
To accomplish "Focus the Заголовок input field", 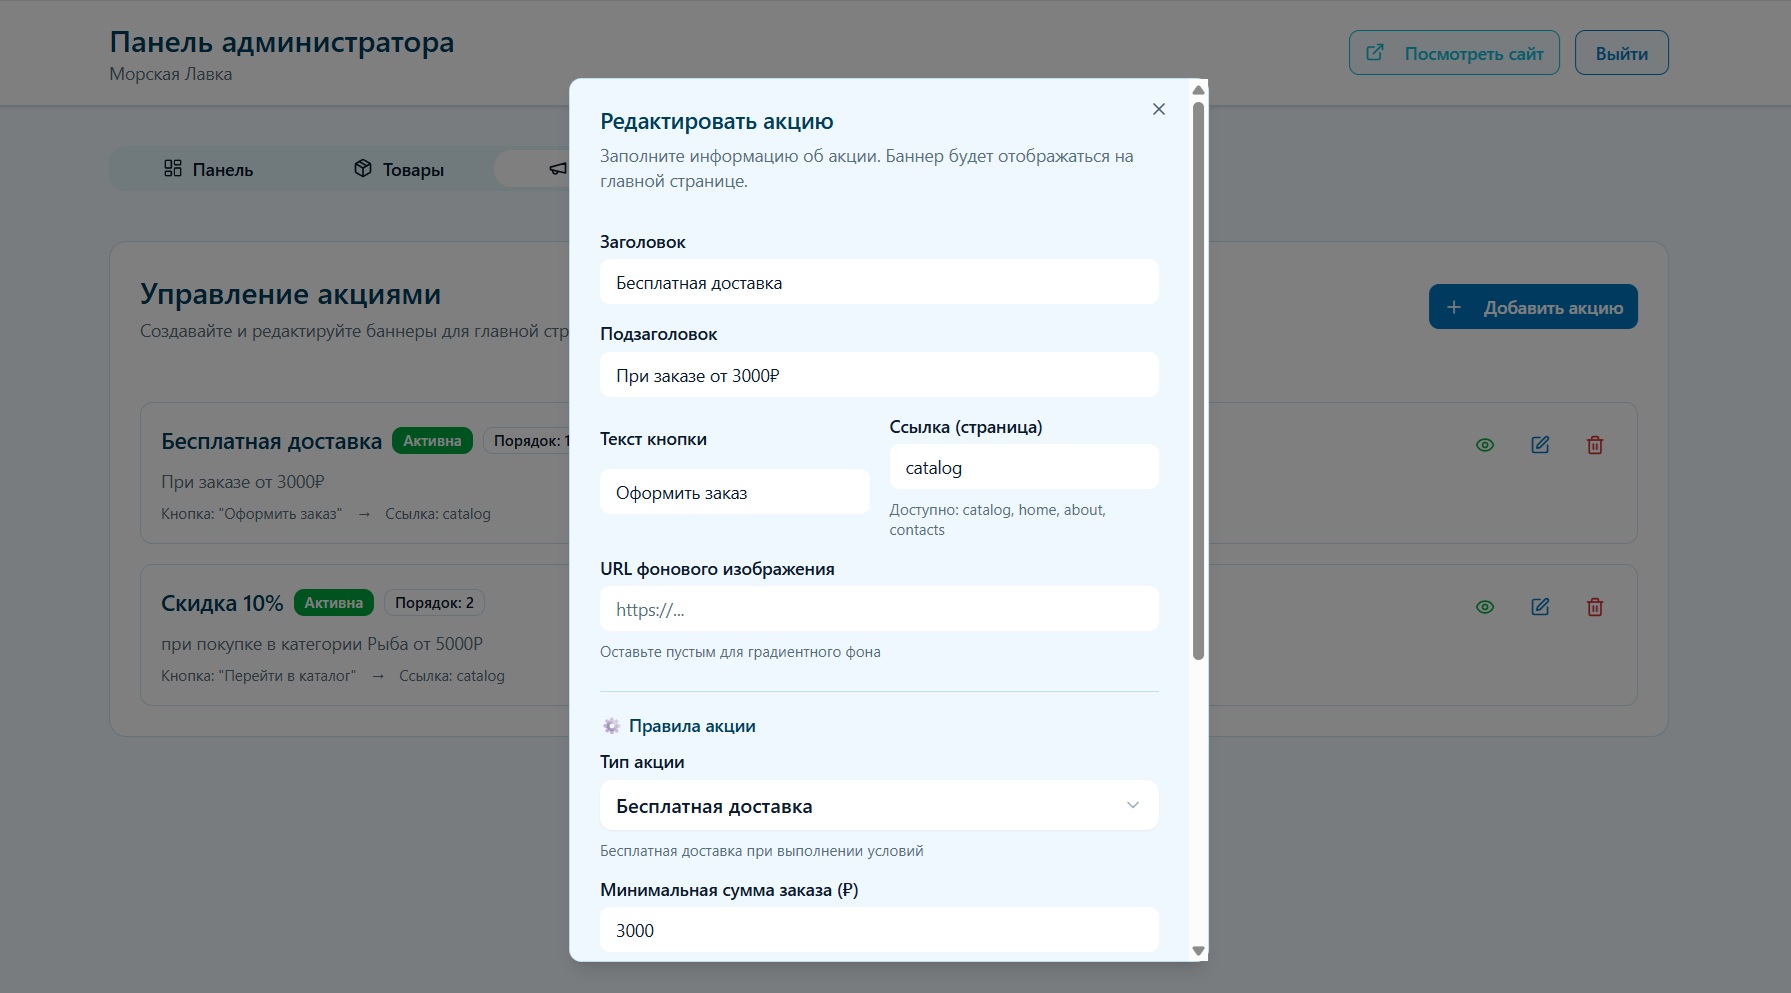I will (x=879, y=283).
